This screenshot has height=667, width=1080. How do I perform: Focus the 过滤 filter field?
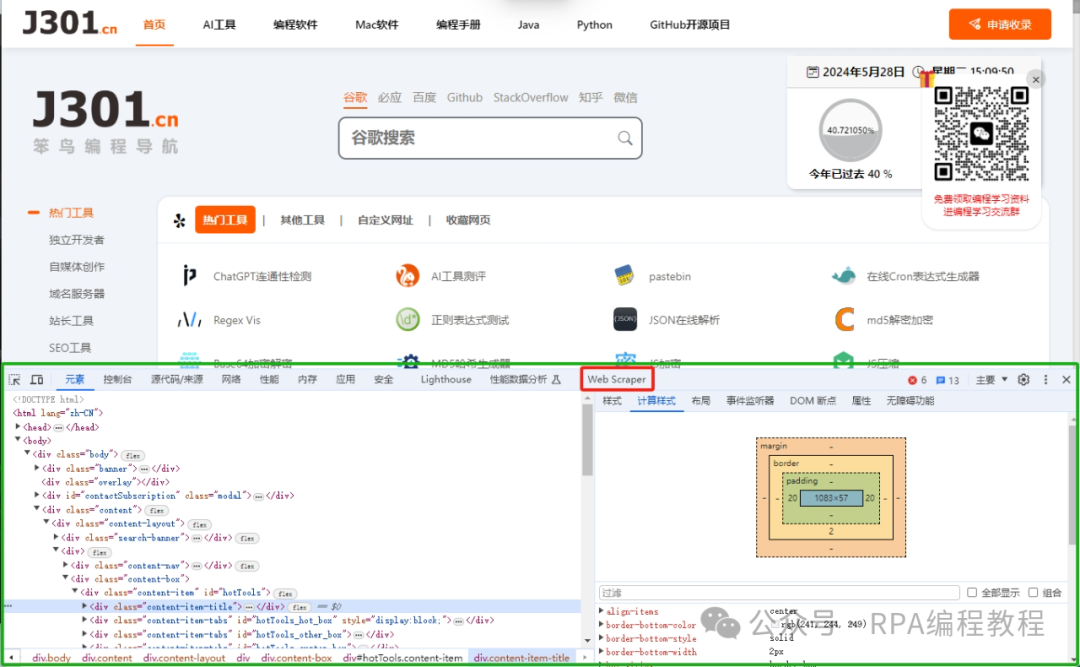[x=779, y=593]
